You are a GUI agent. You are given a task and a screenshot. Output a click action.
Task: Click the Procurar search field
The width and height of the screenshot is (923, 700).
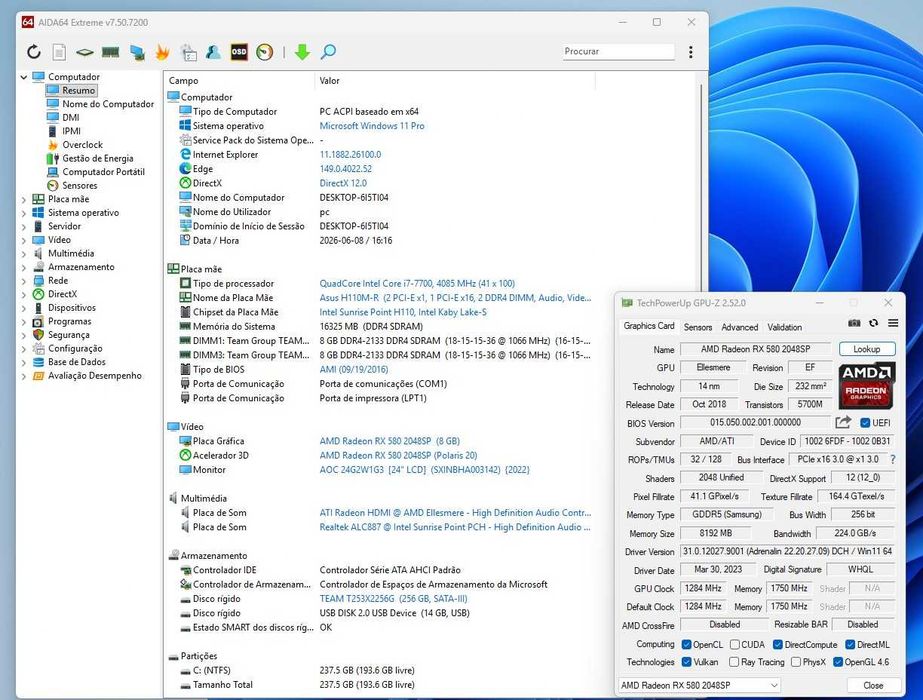coord(617,52)
